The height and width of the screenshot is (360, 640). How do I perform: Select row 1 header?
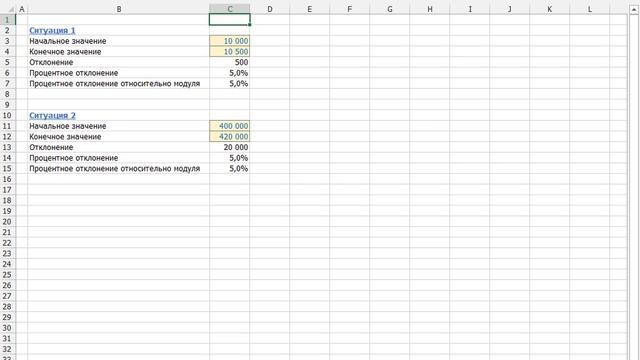pos(7,20)
